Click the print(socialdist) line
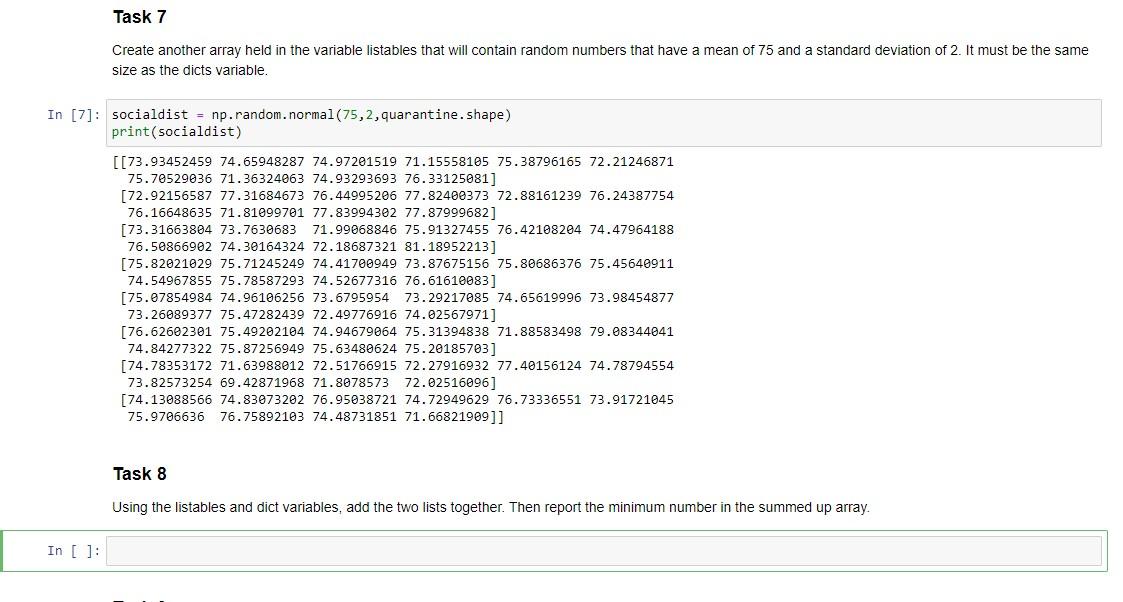Viewport: 1123px width, 602px height. (175, 131)
